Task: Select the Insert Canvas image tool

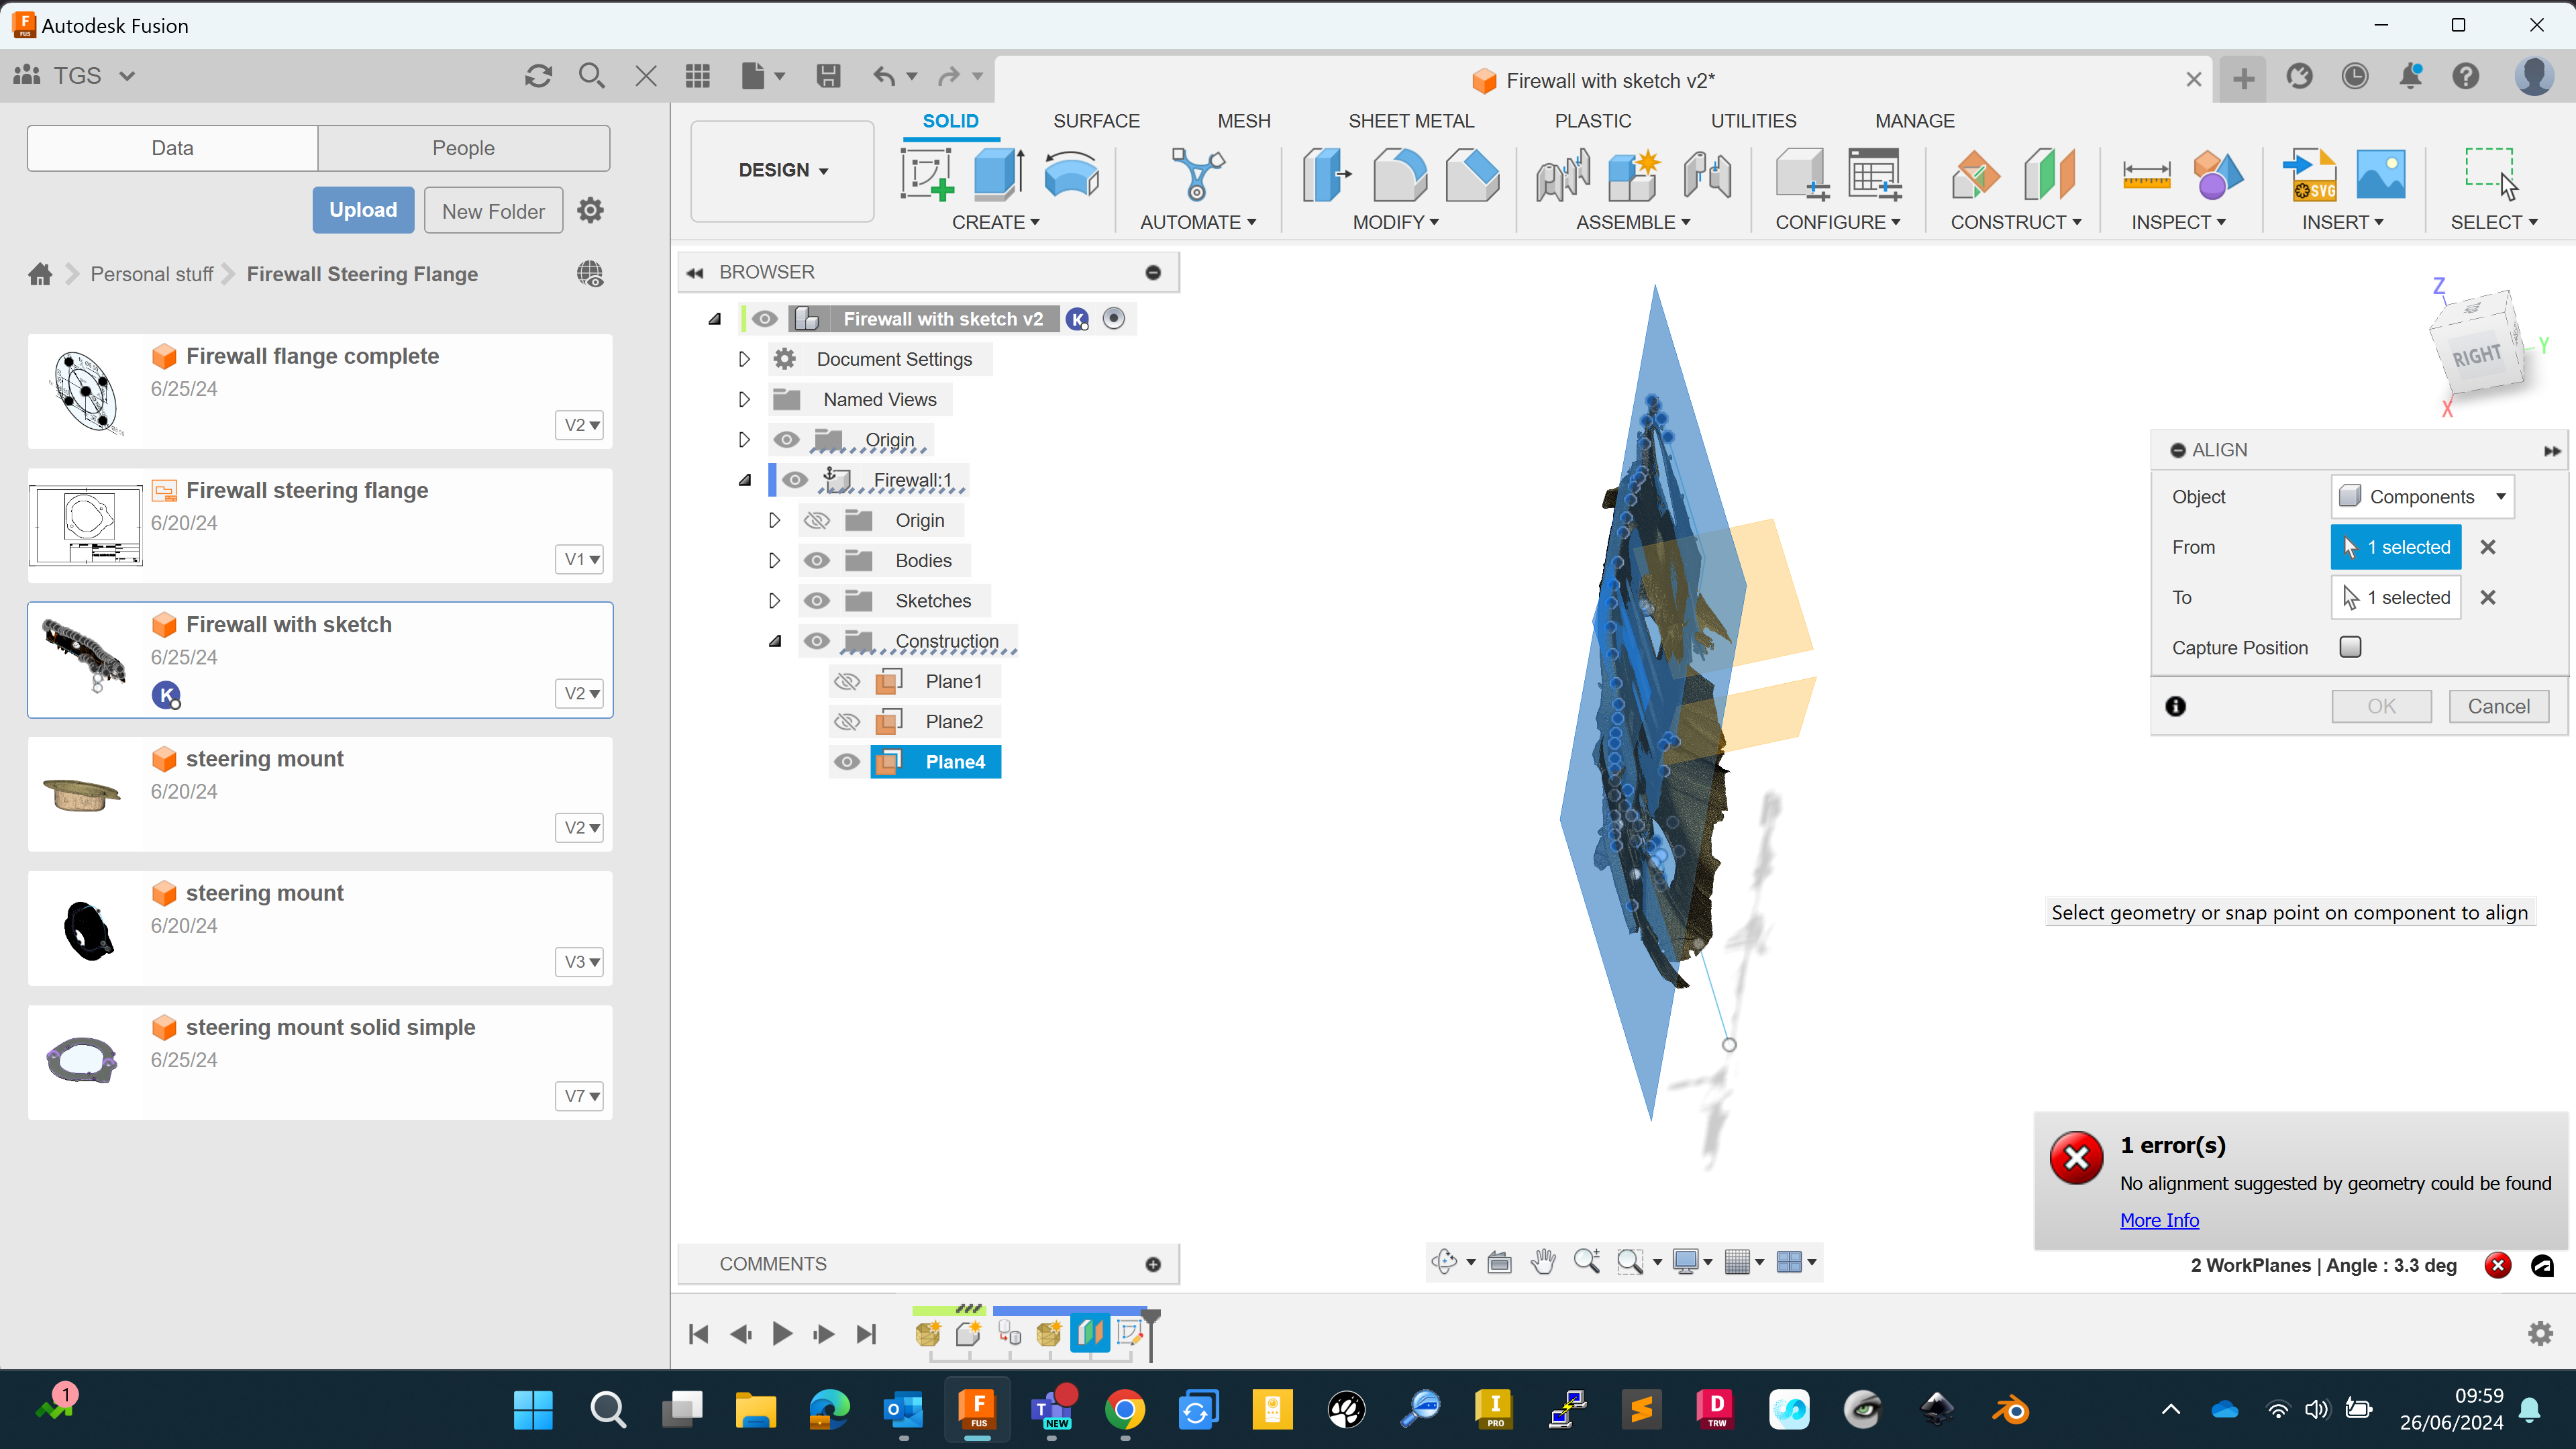Action: pos(2381,175)
